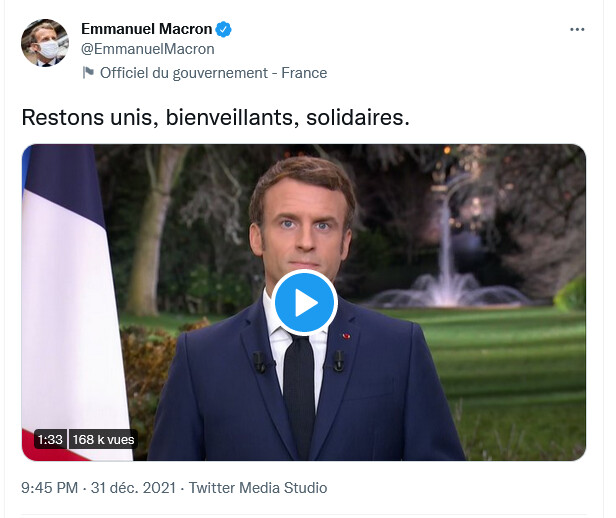Click the 1:33 video duration badge
This screenshot has height=518, width=616.
[x=50, y=439]
